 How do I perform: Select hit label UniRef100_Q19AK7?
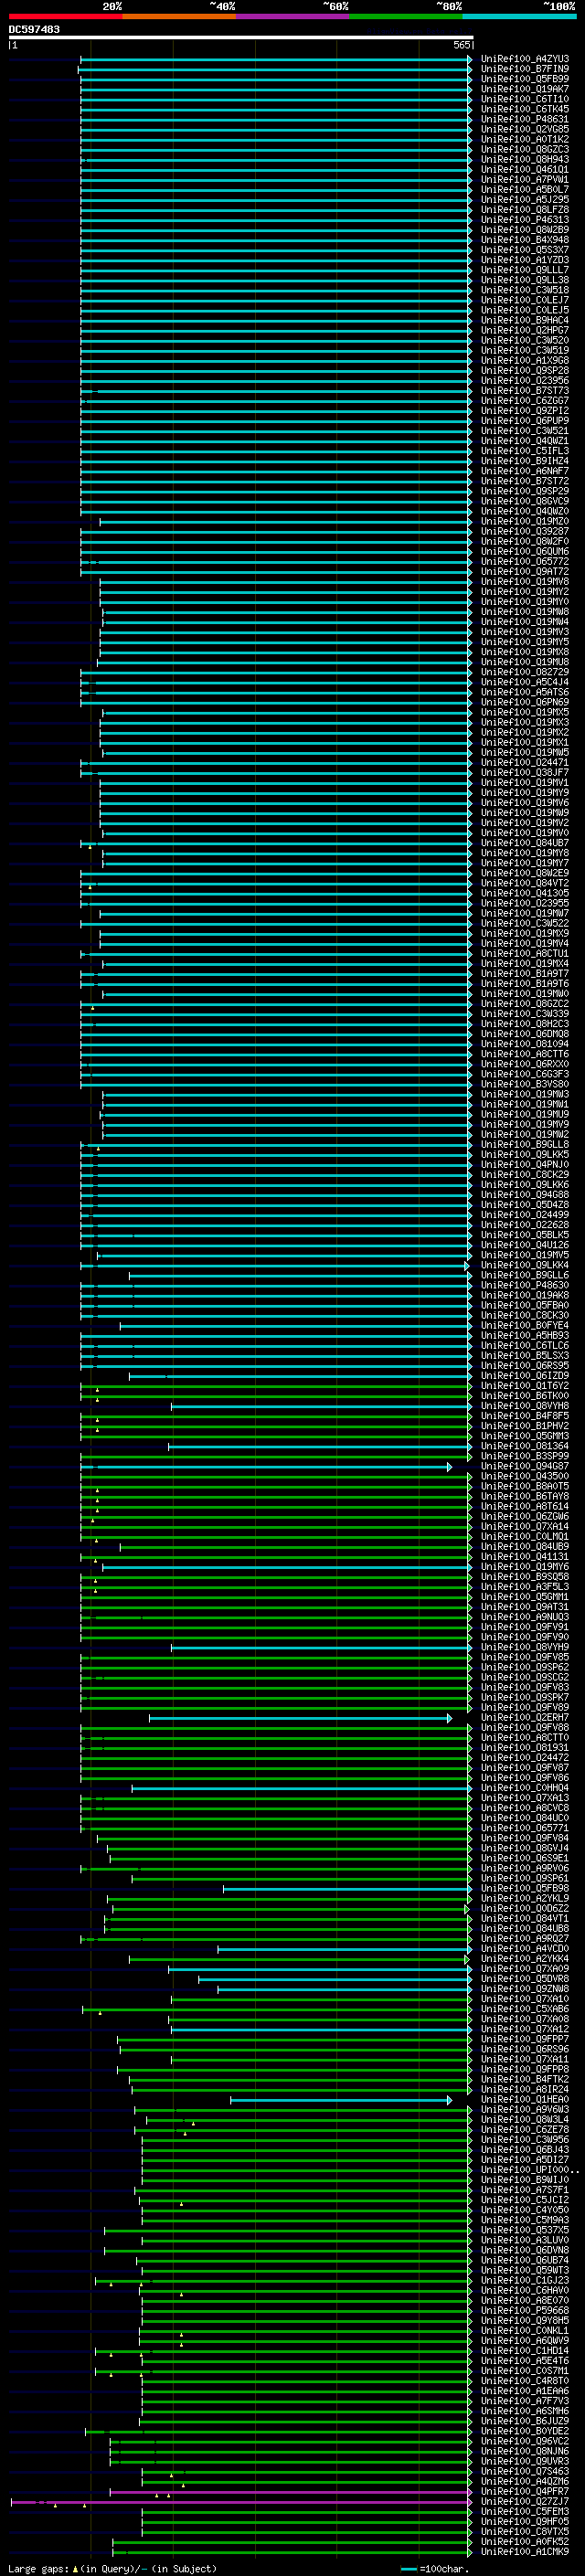(x=525, y=89)
